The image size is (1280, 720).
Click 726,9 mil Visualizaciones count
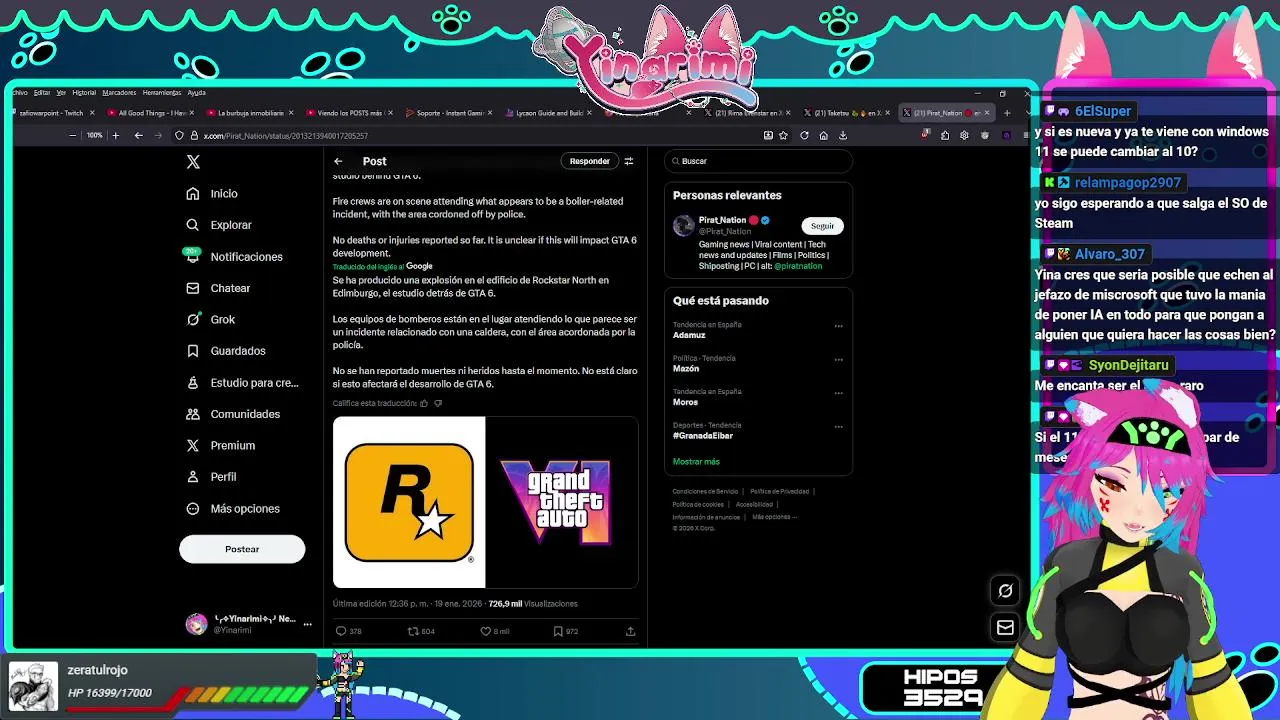coord(533,604)
